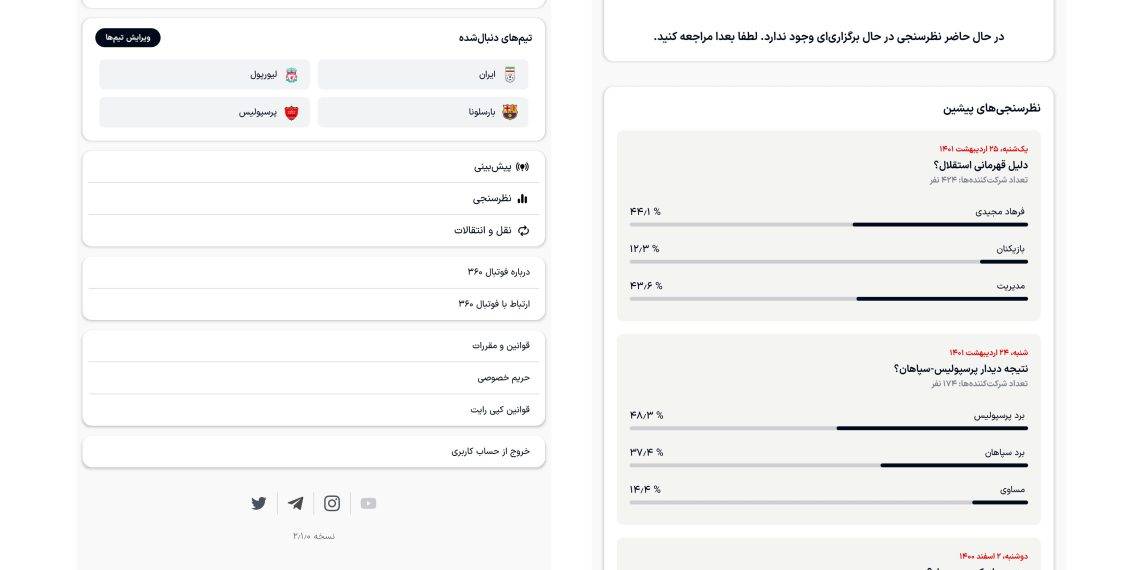The height and width of the screenshot is (570, 1140).
Task: Open حریم خصوصی link
Action: pyautogui.click(x=503, y=378)
